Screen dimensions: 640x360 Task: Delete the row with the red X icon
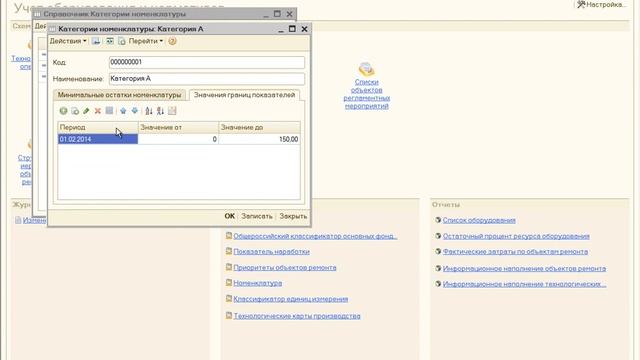(x=98, y=111)
